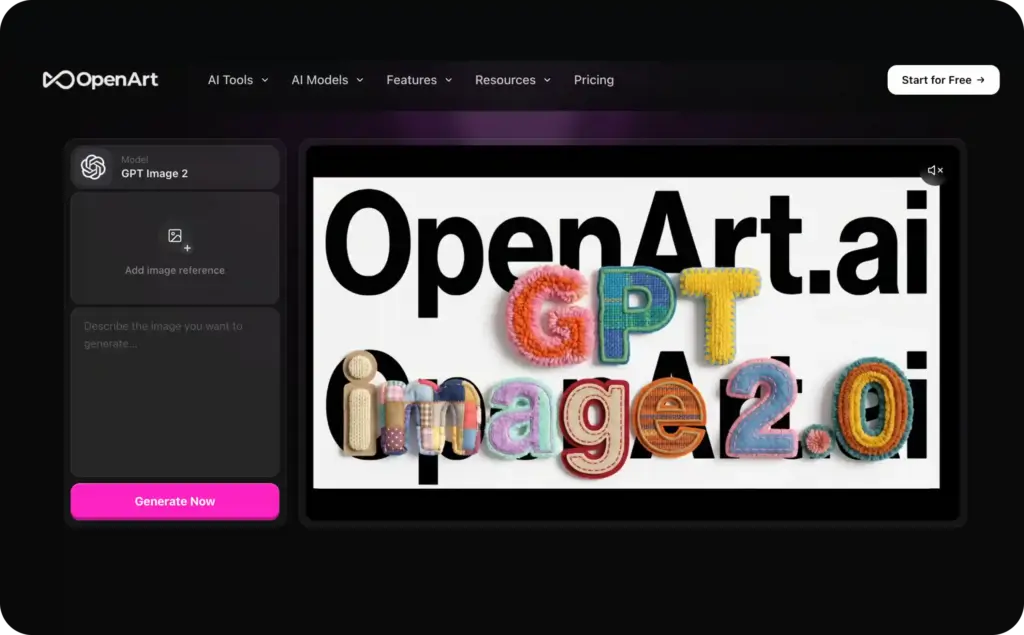The width and height of the screenshot is (1024, 635).
Task: Unmute the video with the speaker icon
Action: [x=935, y=171]
